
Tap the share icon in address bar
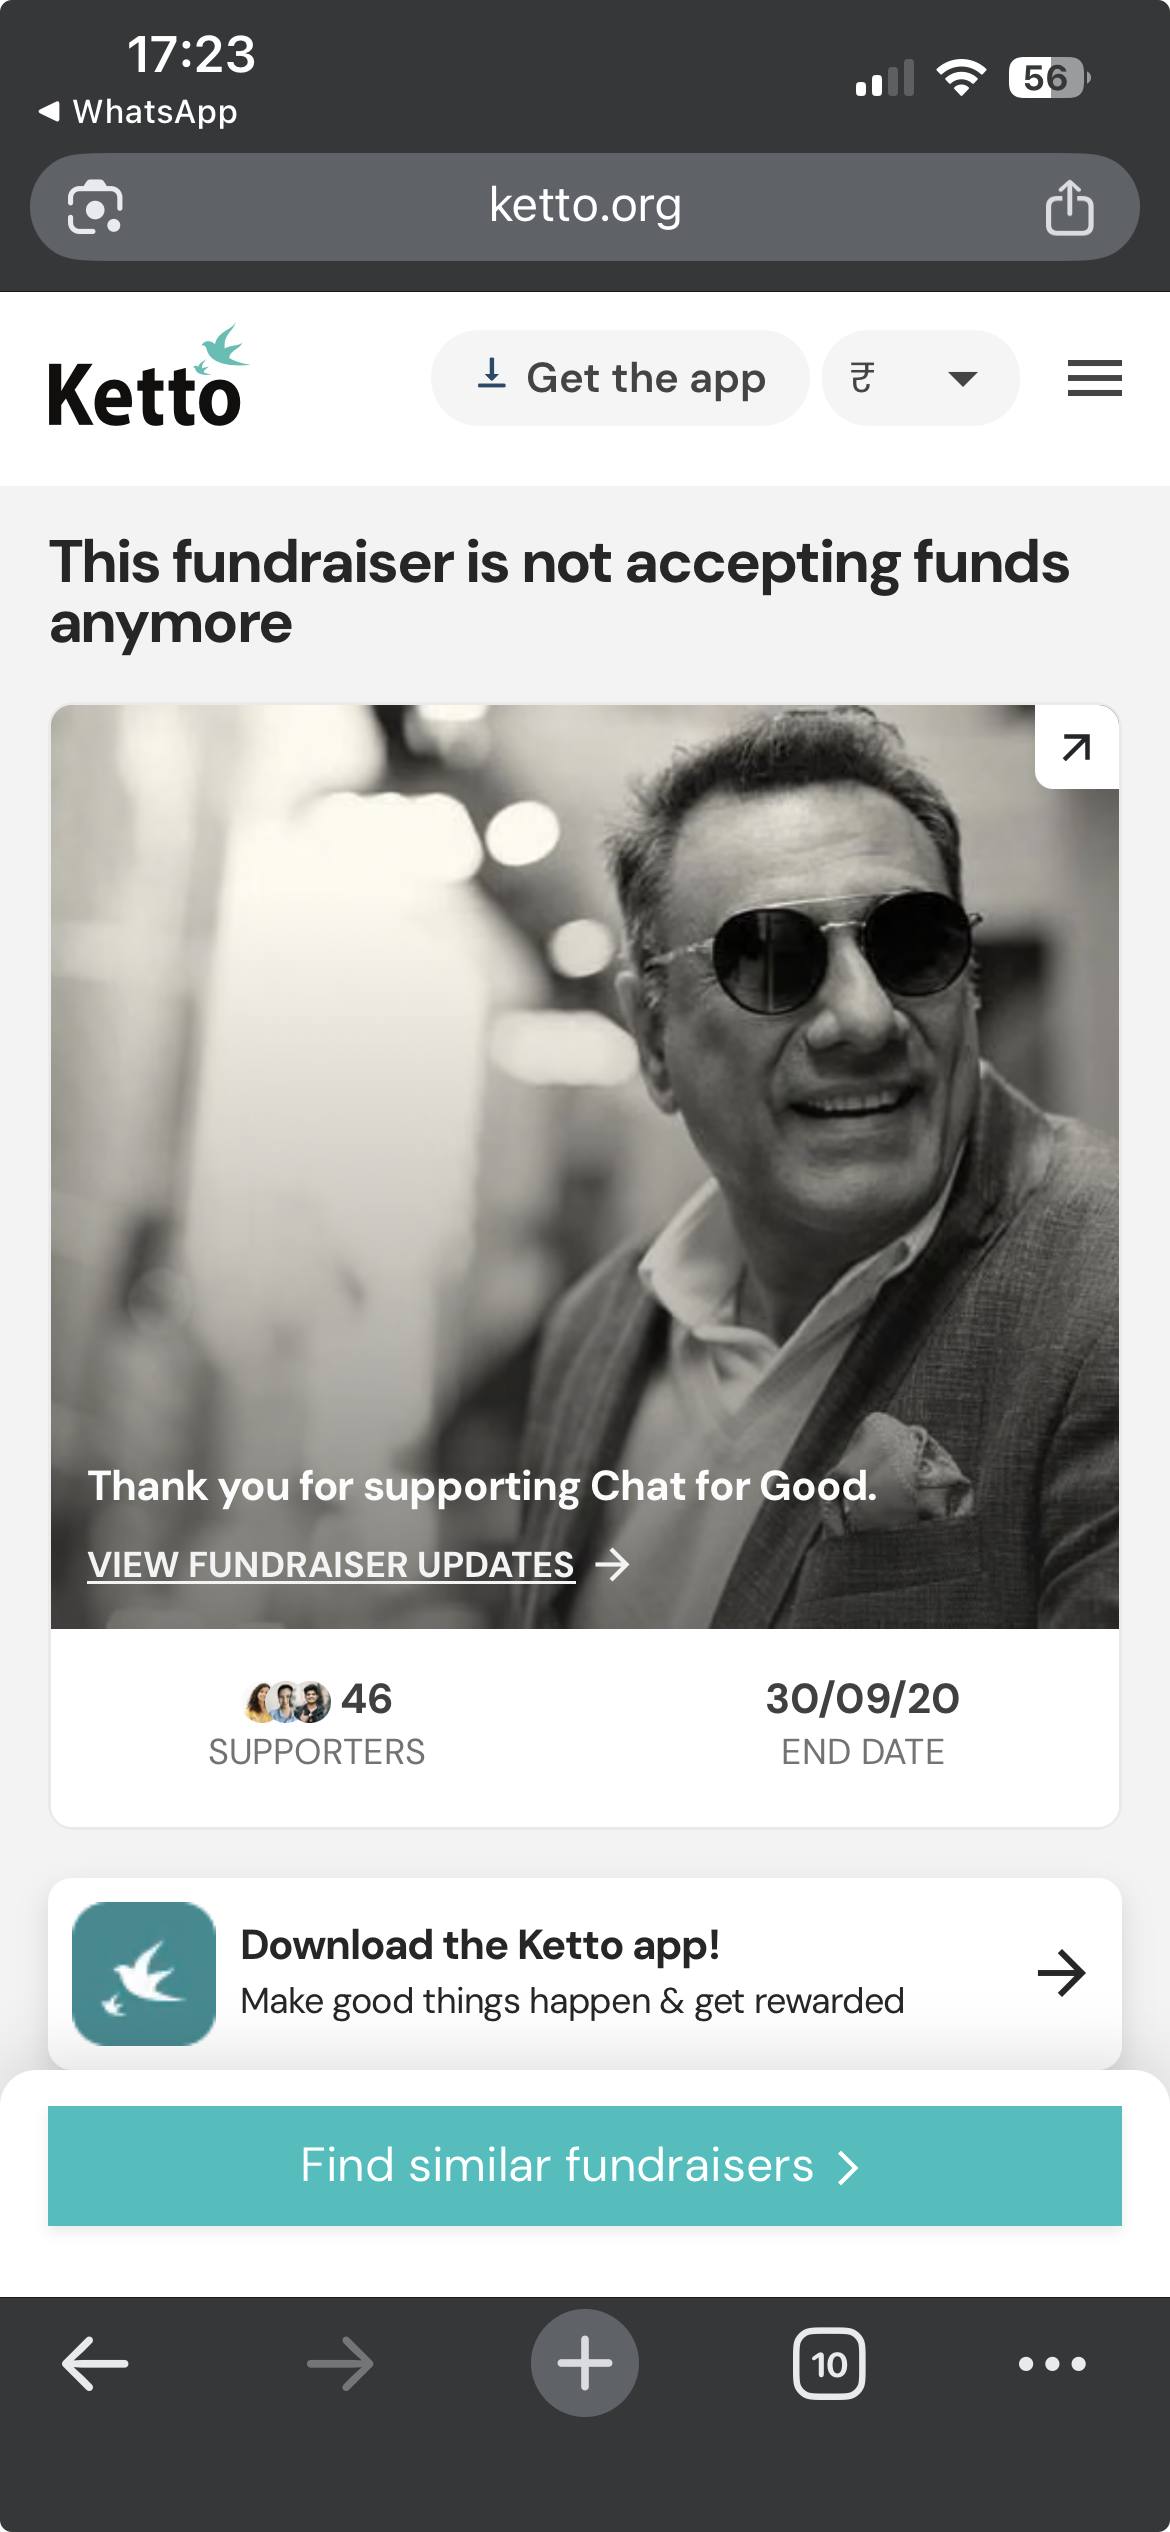point(1069,207)
